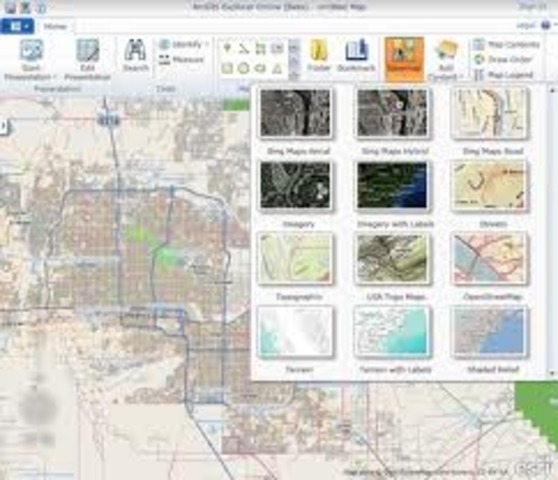
Task: Select the Identify tool
Action: [x=180, y=44]
